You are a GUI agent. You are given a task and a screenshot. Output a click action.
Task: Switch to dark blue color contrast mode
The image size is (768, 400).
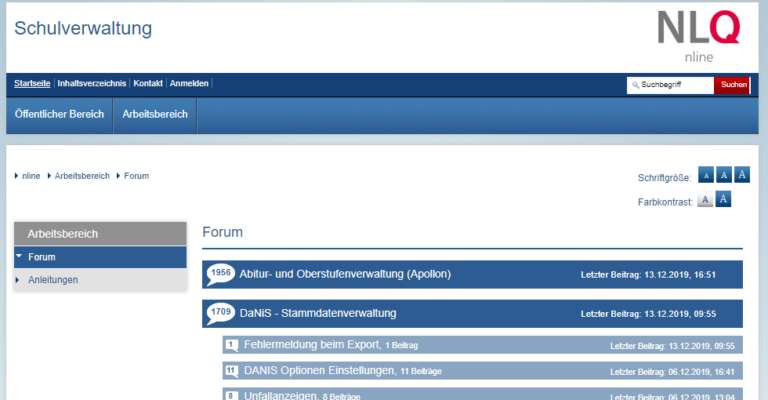(x=724, y=200)
